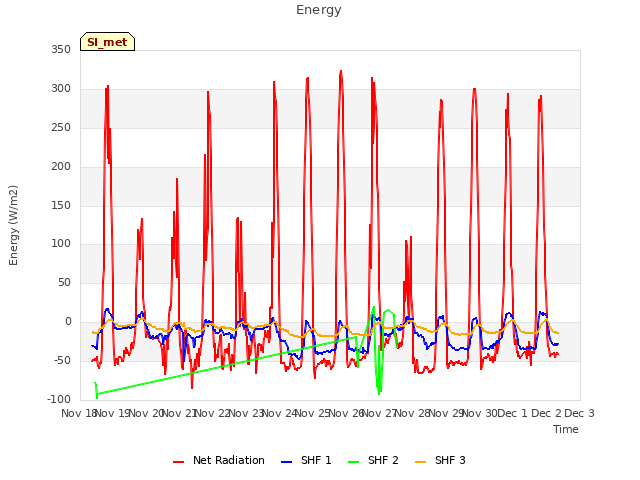The height and width of the screenshot is (480, 640).
Task: Click the green SHF 2 legend swatch
Action: pos(353,462)
